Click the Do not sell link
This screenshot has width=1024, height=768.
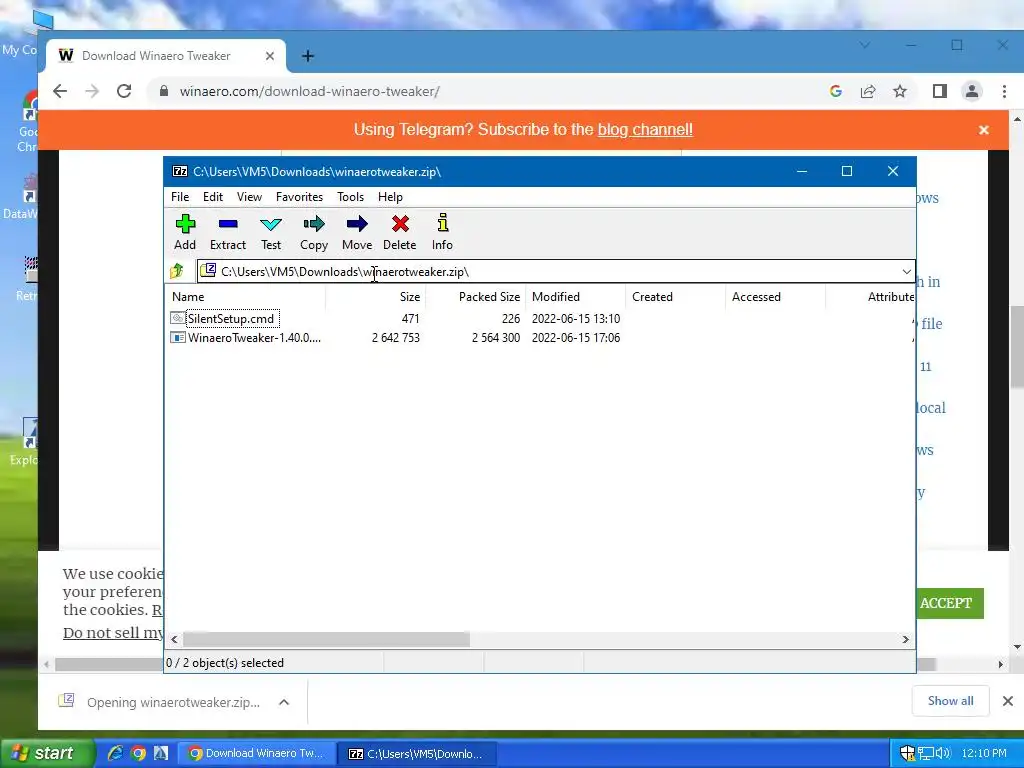coord(114,632)
